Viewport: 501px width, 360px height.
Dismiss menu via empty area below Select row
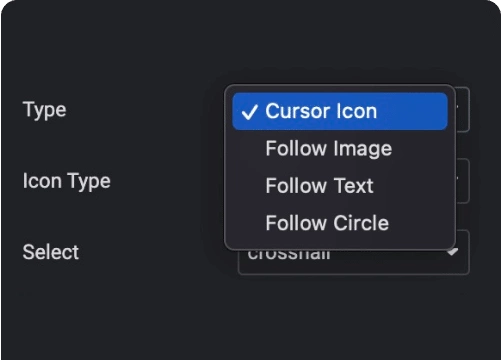coord(250,317)
